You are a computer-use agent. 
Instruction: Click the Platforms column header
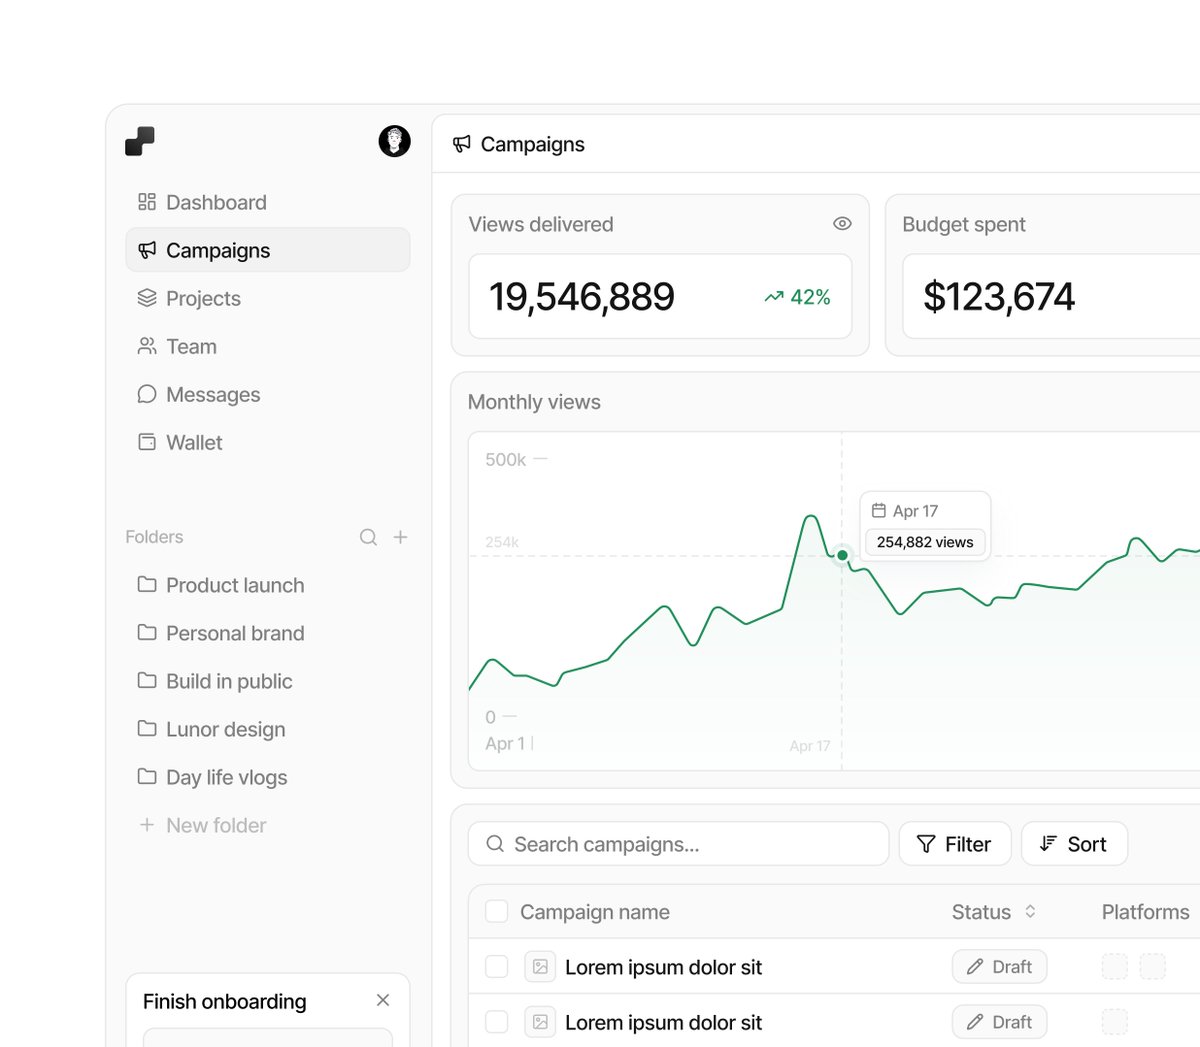tap(1145, 912)
